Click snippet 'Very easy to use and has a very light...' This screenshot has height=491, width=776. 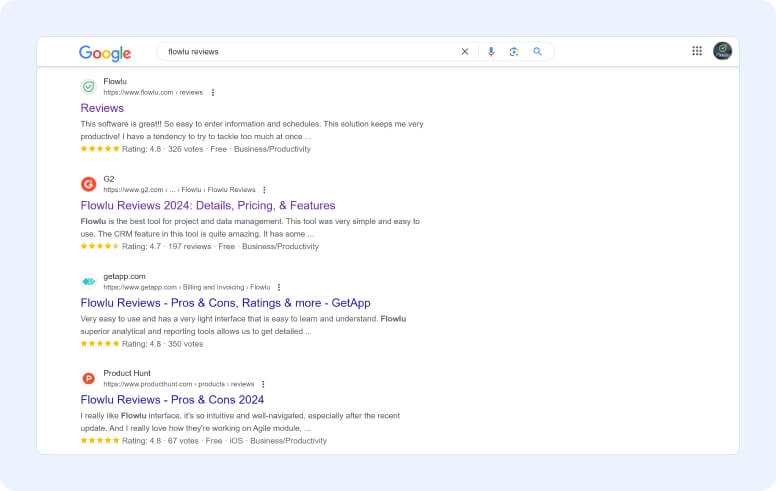pos(243,325)
